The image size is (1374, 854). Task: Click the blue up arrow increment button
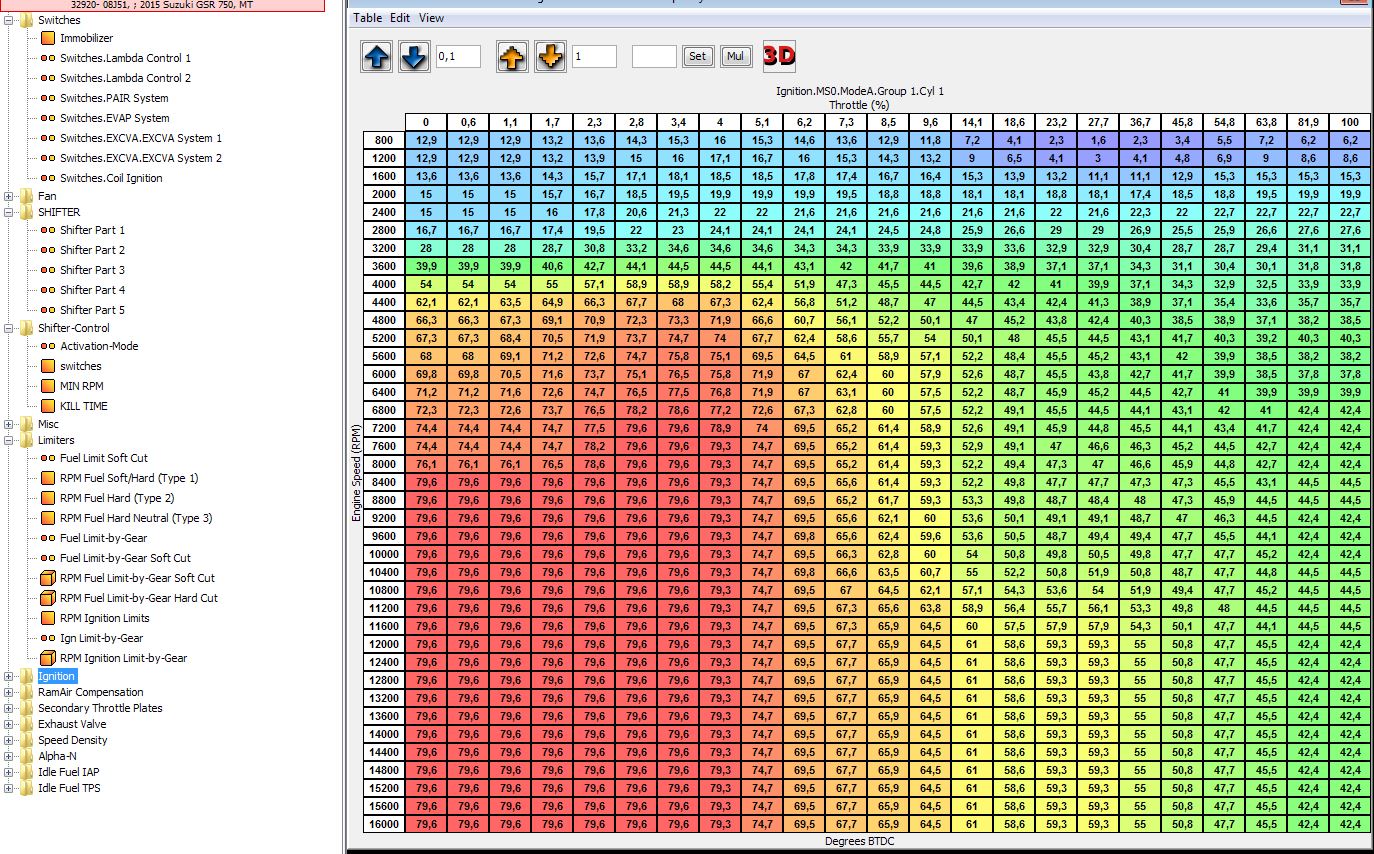point(376,57)
